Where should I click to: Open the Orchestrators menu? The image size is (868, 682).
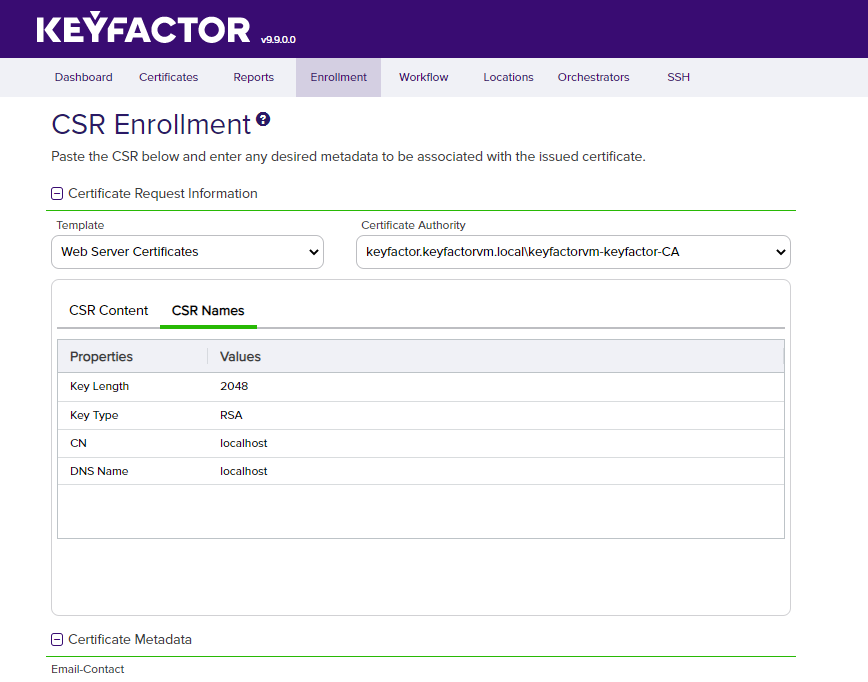pos(593,77)
